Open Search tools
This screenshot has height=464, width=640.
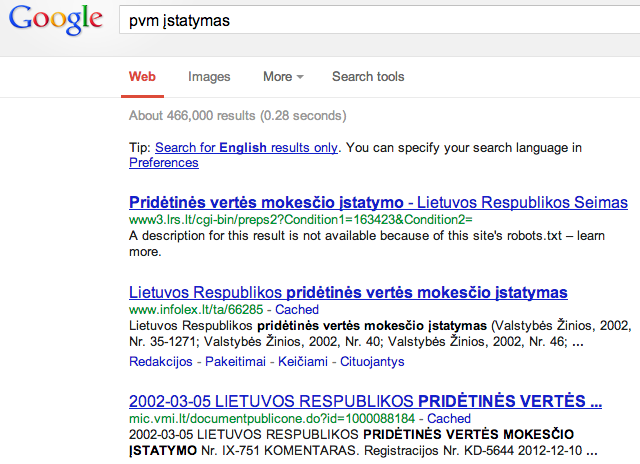368,77
